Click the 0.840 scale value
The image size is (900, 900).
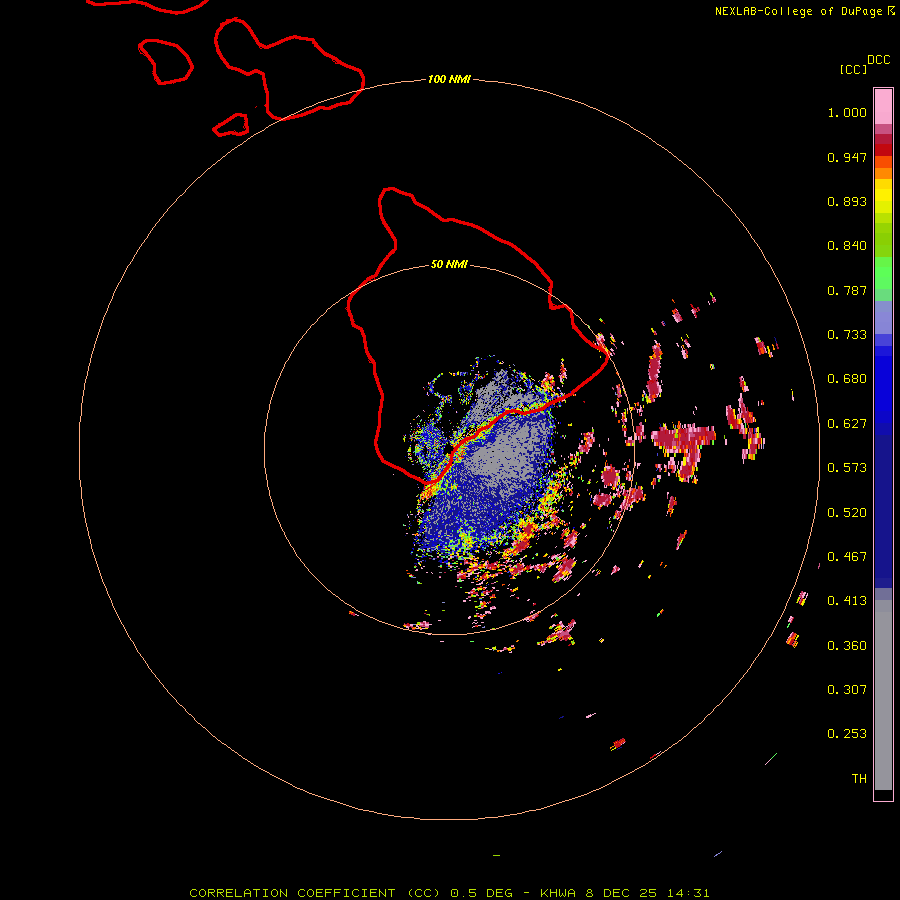pyautogui.click(x=847, y=246)
